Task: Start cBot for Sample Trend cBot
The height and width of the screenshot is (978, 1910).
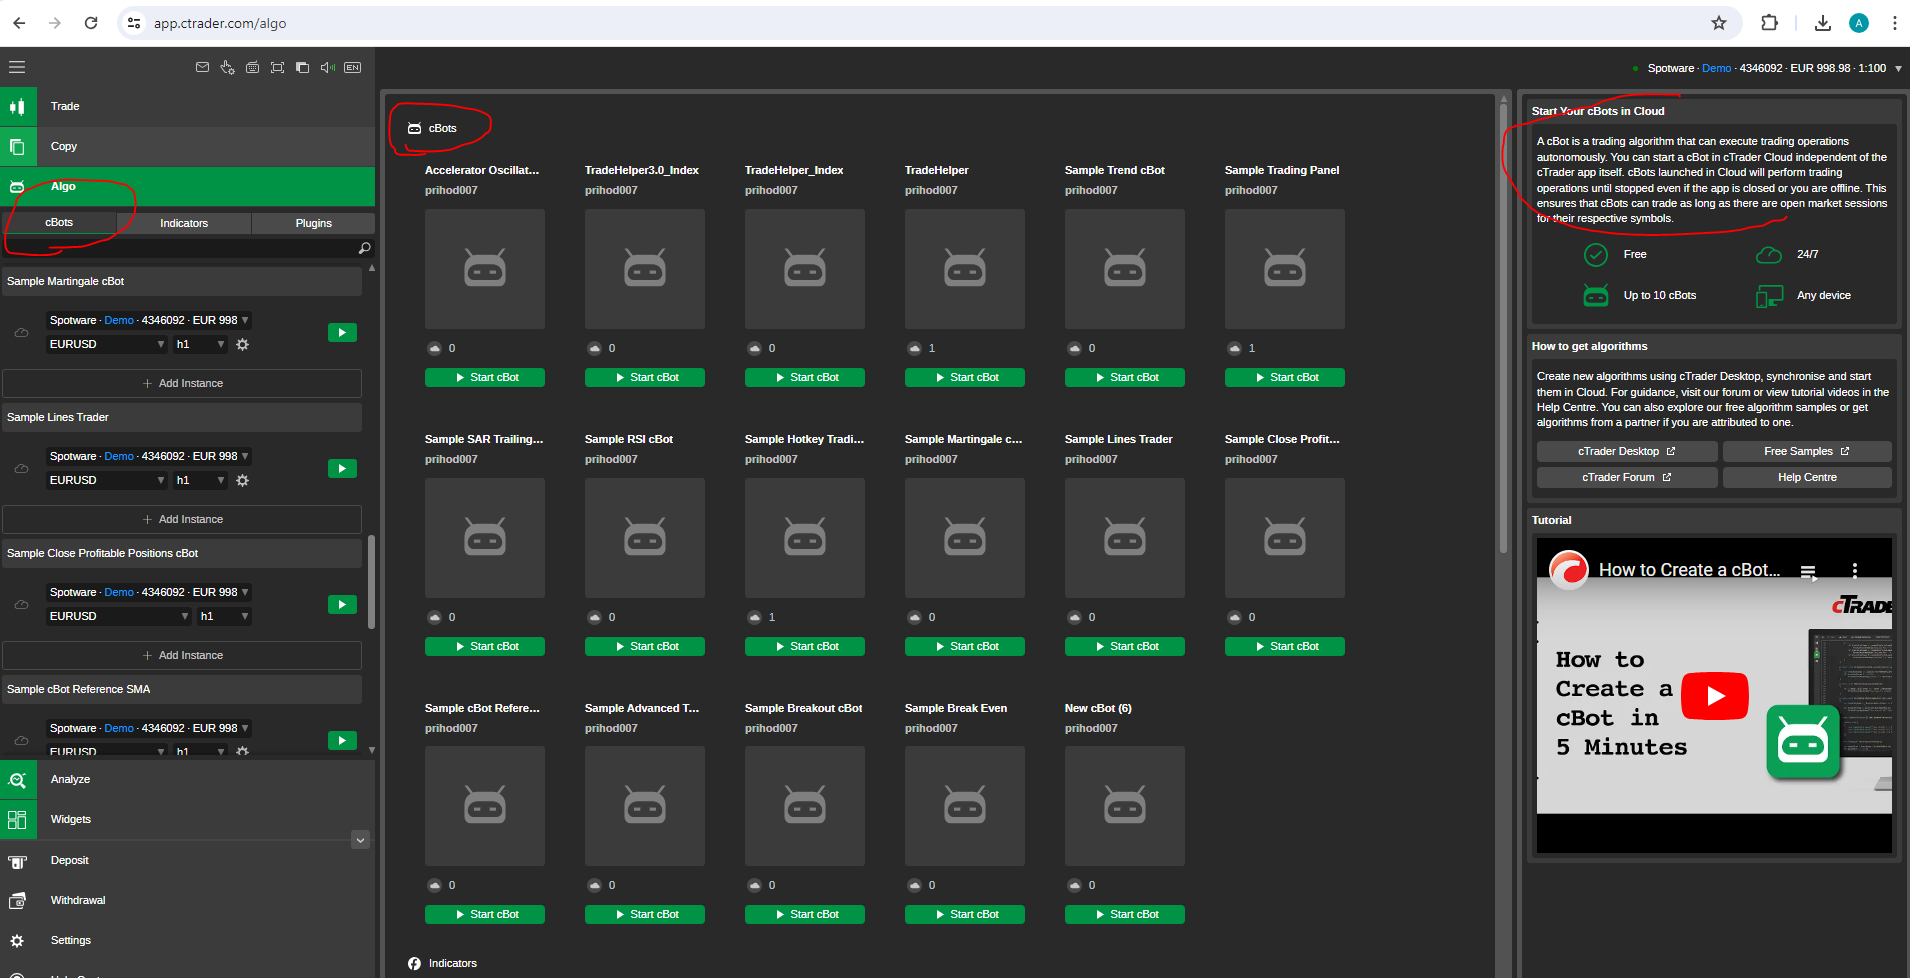Action: click(1125, 377)
